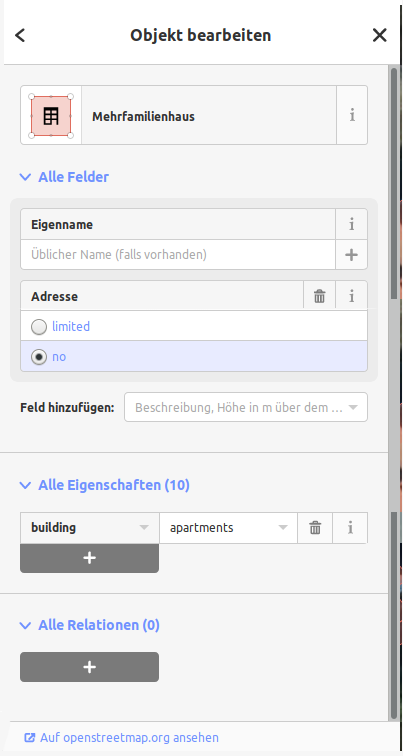Add a multilingual name with the plus

coord(351,255)
